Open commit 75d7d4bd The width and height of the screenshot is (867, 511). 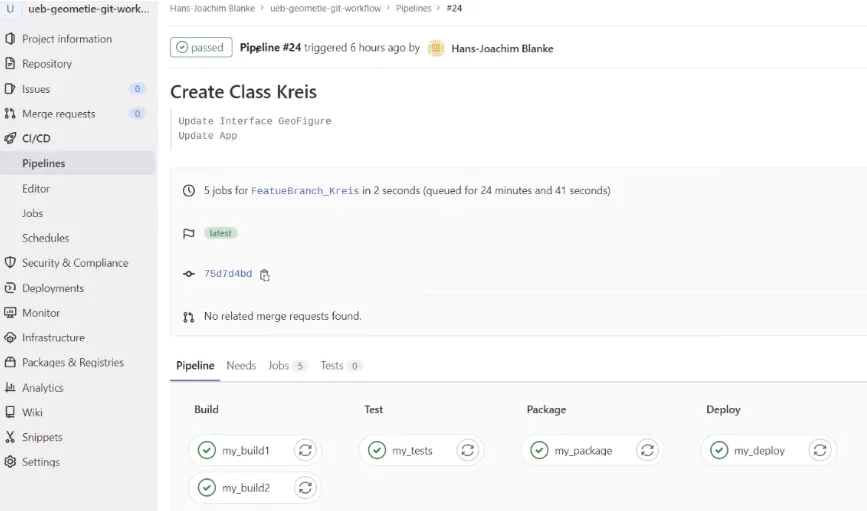[228, 274]
